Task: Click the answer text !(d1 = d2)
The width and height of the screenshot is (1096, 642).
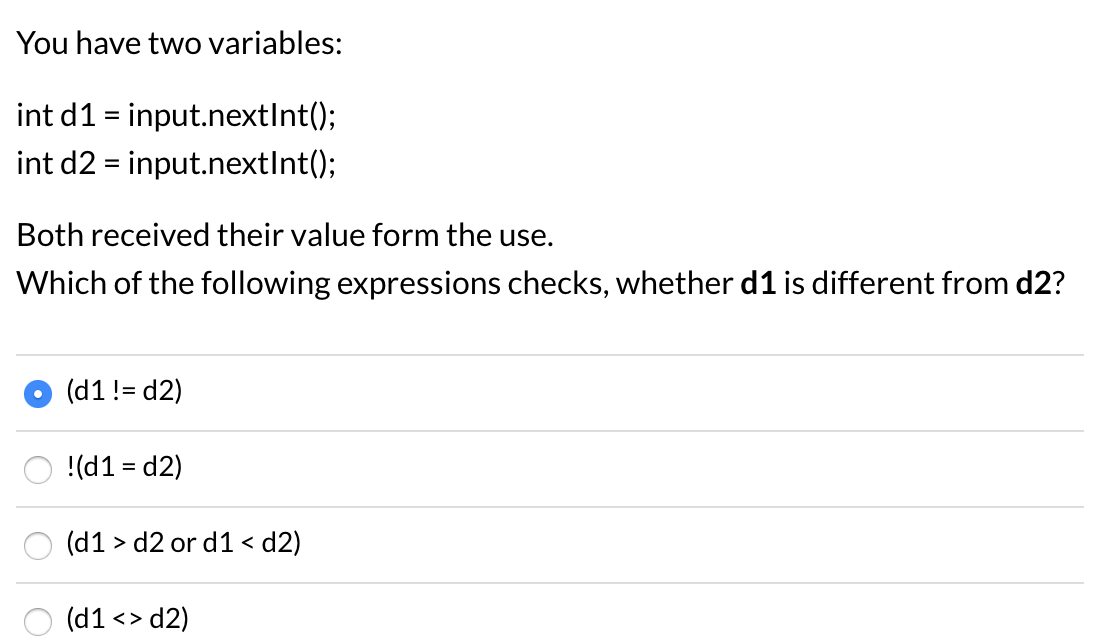Action: pos(123,468)
